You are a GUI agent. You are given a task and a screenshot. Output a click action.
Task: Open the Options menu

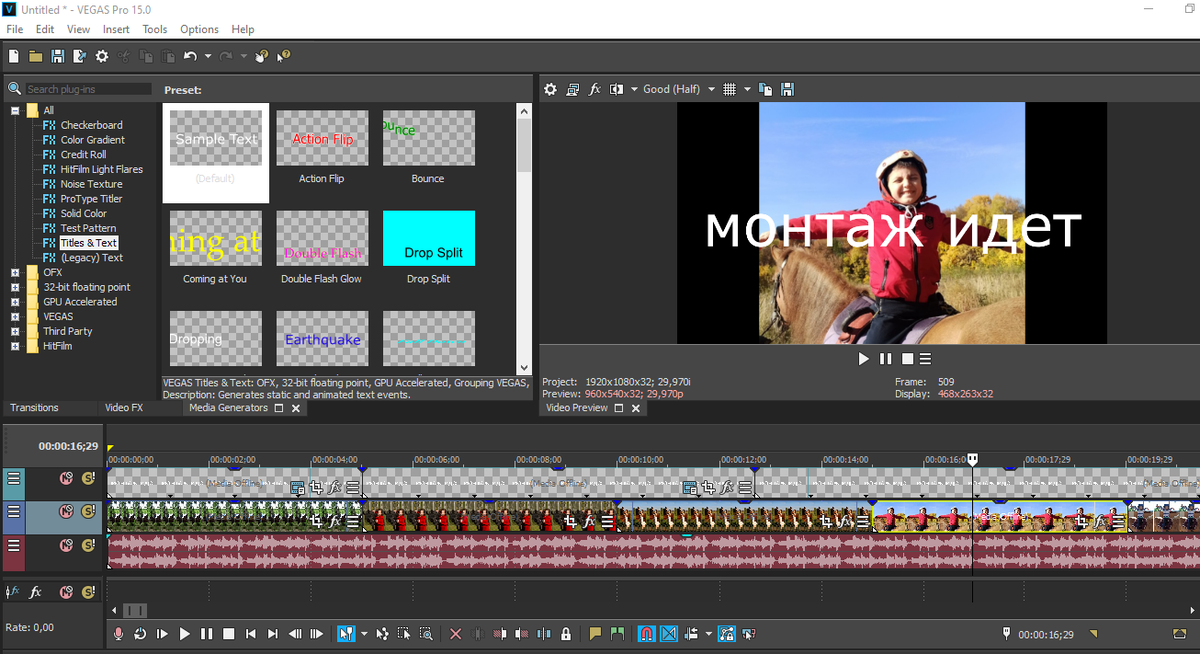pos(200,29)
